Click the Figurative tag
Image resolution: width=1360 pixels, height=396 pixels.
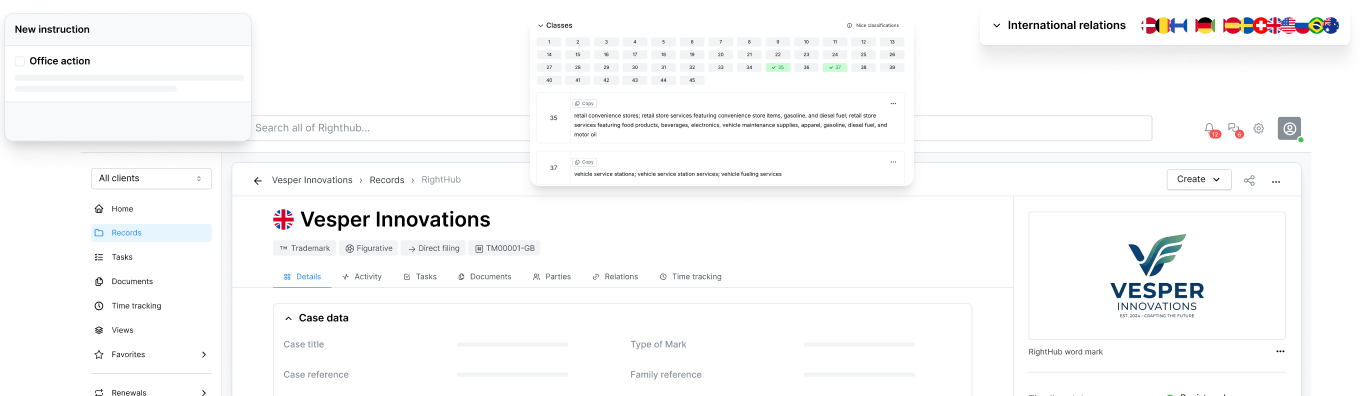[368, 248]
